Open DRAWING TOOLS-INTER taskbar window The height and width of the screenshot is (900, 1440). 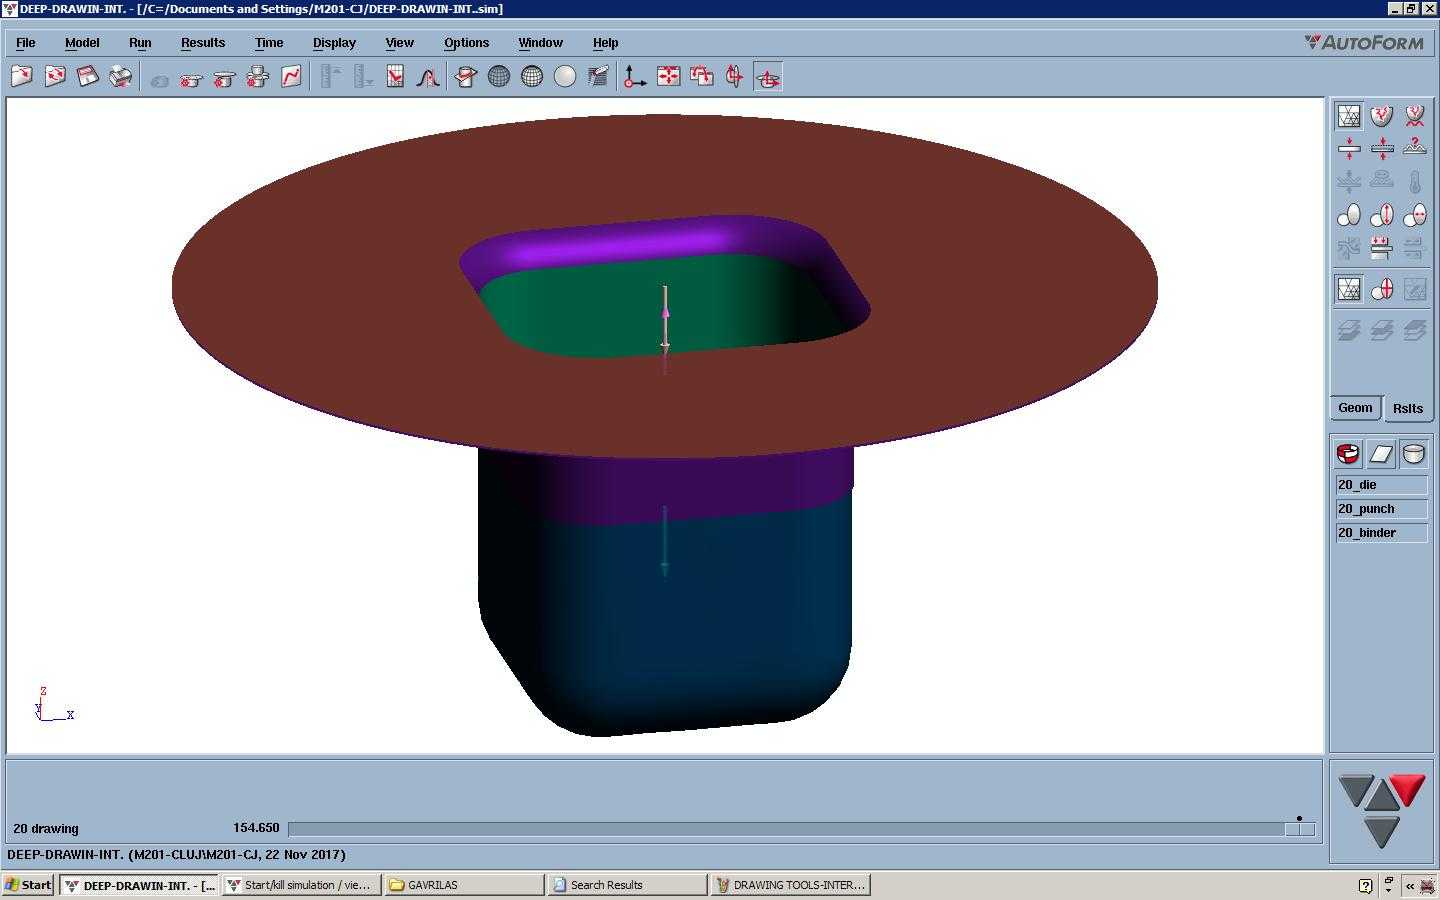point(790,885)
